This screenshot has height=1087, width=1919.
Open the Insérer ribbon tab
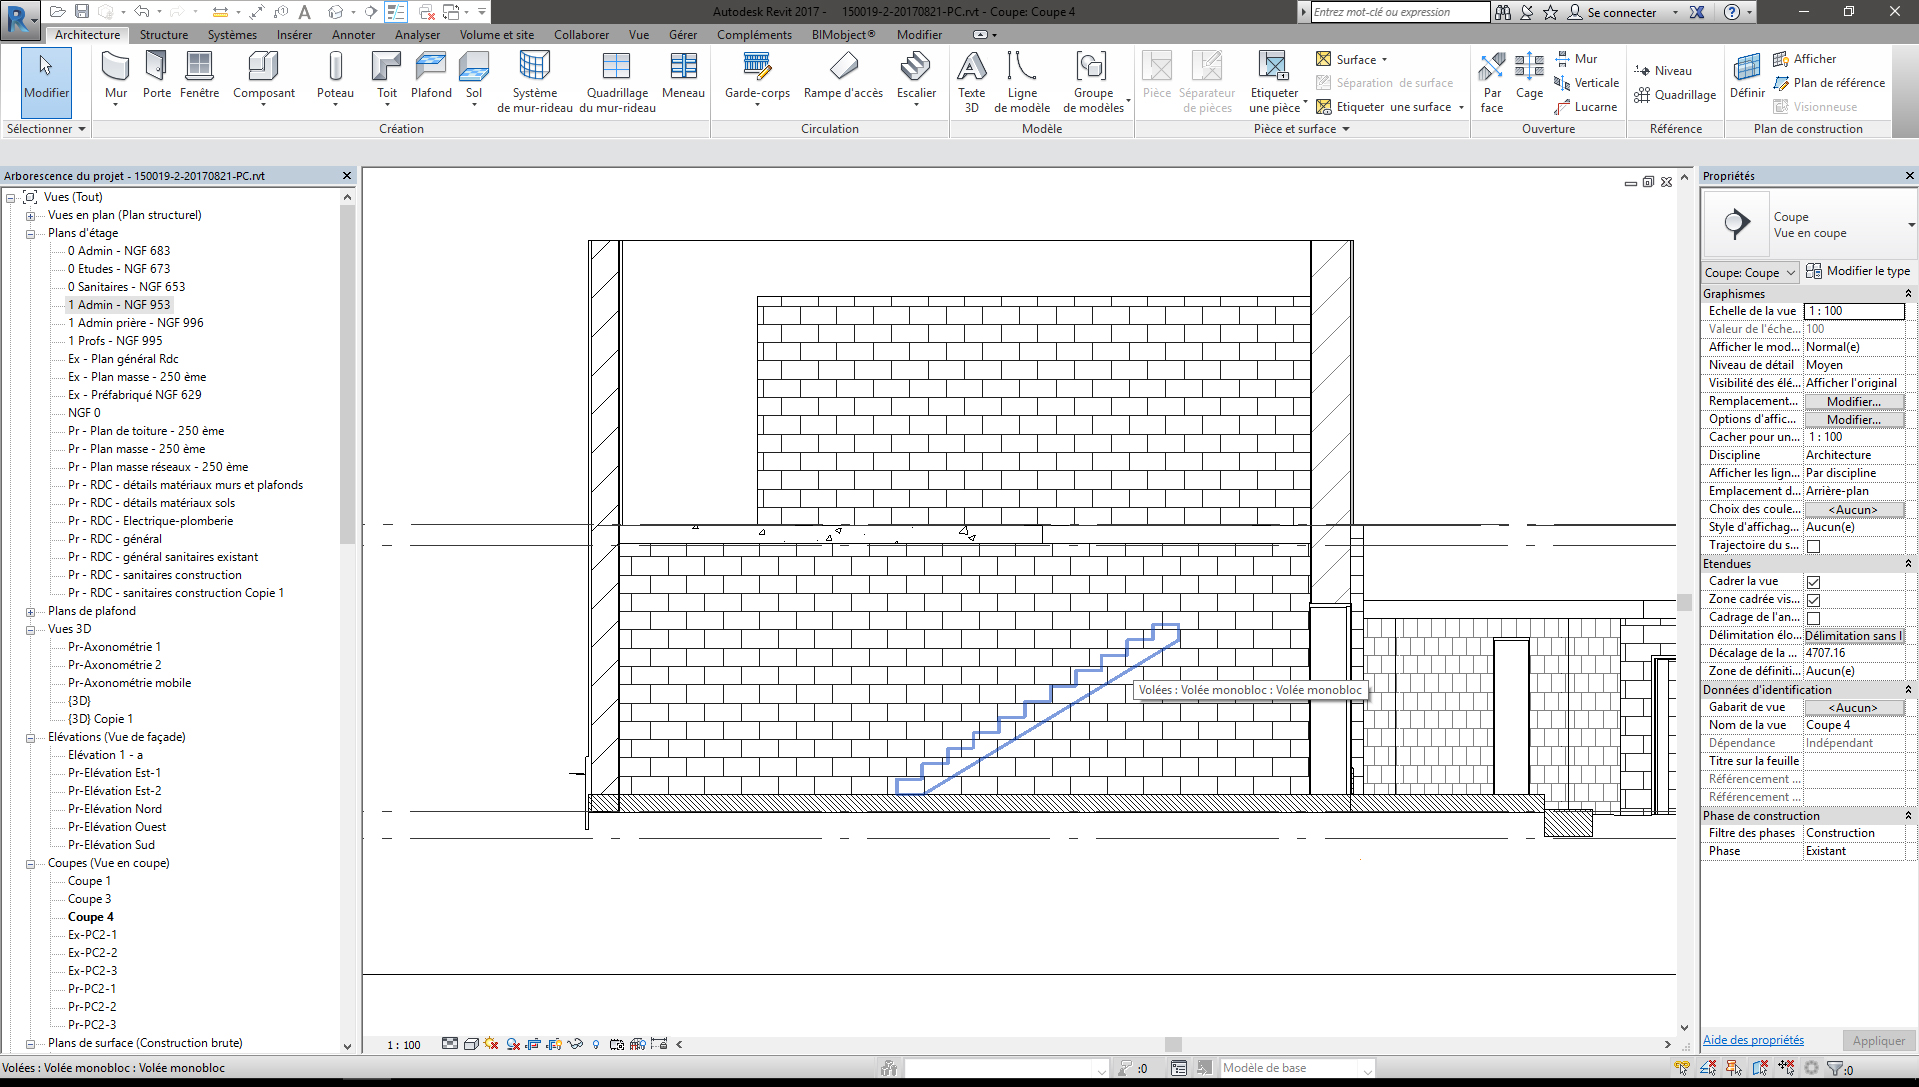coord(294,35)
